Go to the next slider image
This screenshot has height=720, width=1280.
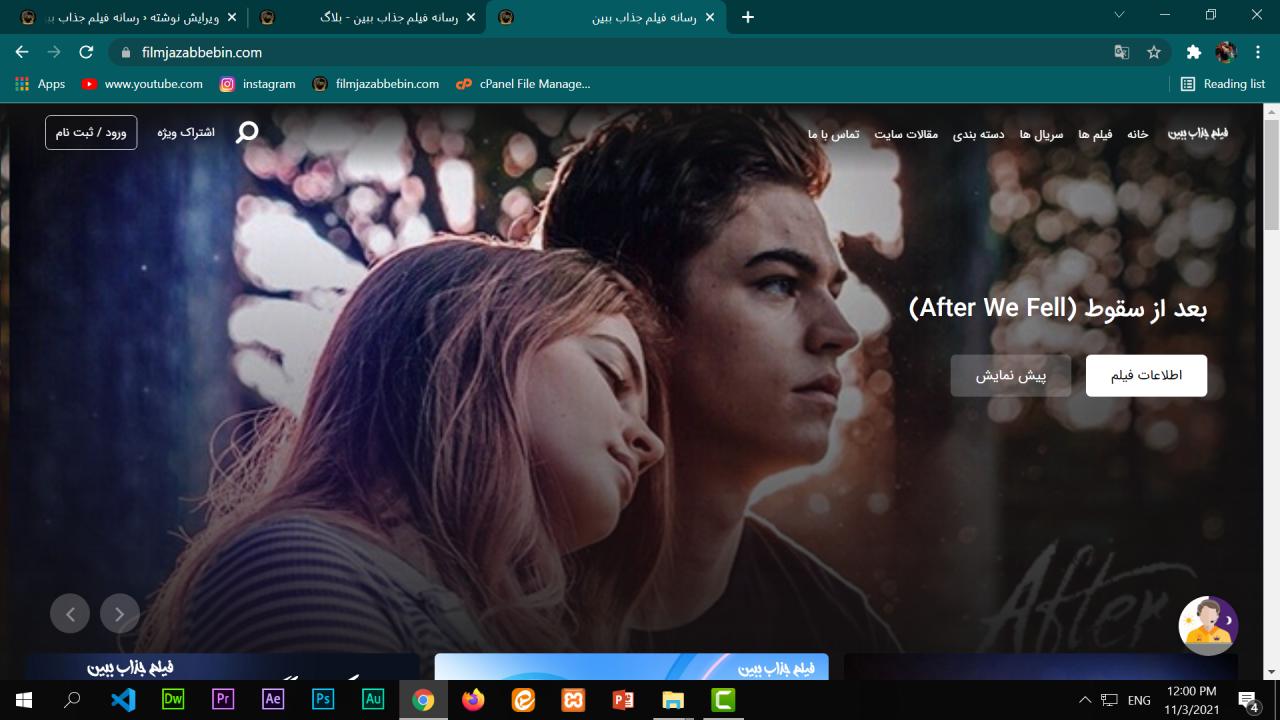pyautogui.click(x=120, y=614)
